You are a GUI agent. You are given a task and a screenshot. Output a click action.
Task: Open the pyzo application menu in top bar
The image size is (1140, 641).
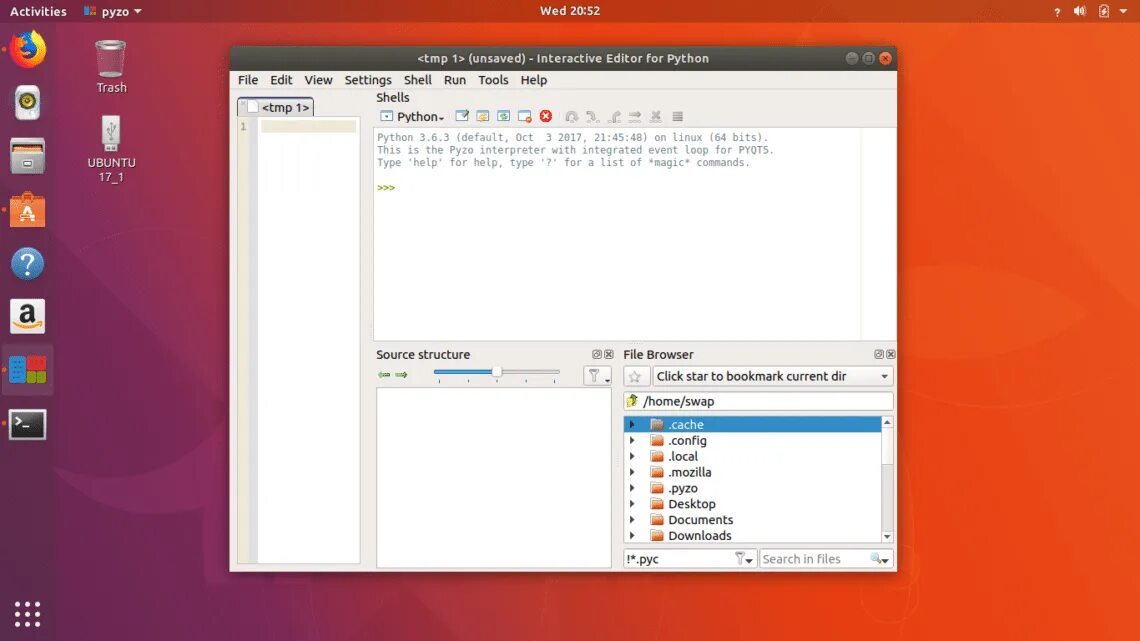(x=113, y=11)
